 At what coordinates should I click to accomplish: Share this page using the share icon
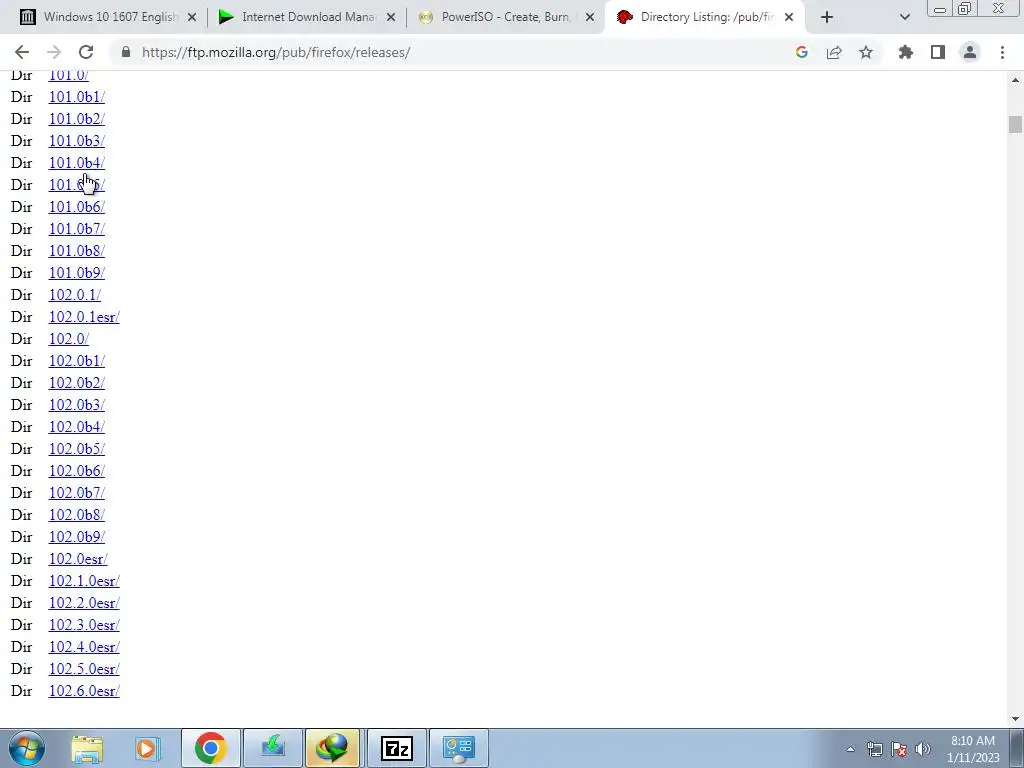click(834, 52)
